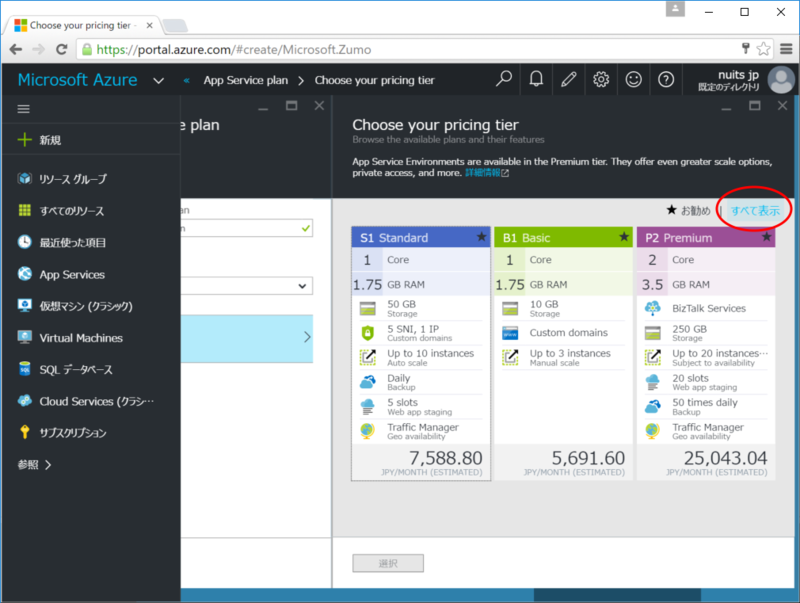800x603 pixels.
Task: Click the 5,691.60 price on B1
Action: pyautogui.click(x=588, y=458)
